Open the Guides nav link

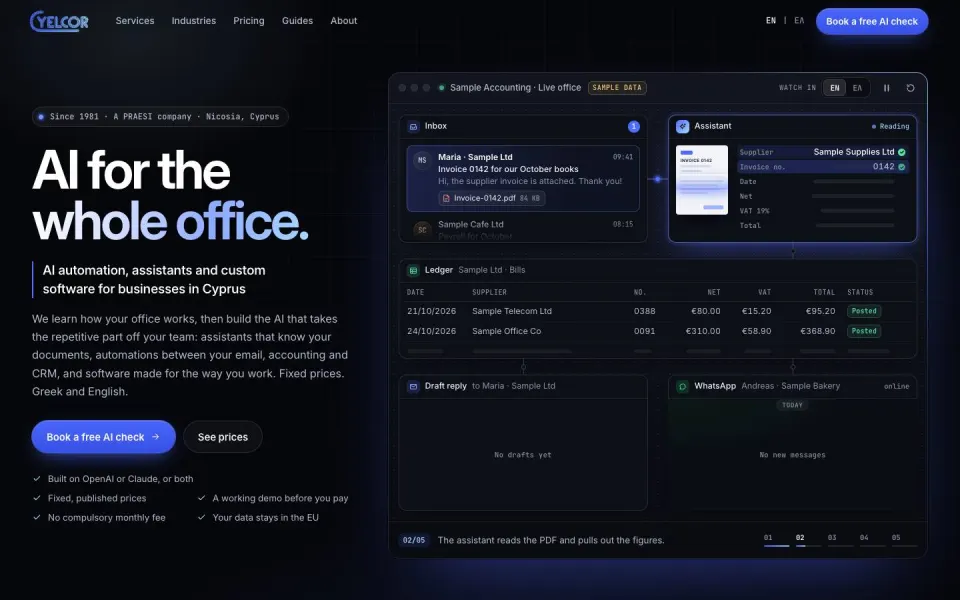click(298, 21)
